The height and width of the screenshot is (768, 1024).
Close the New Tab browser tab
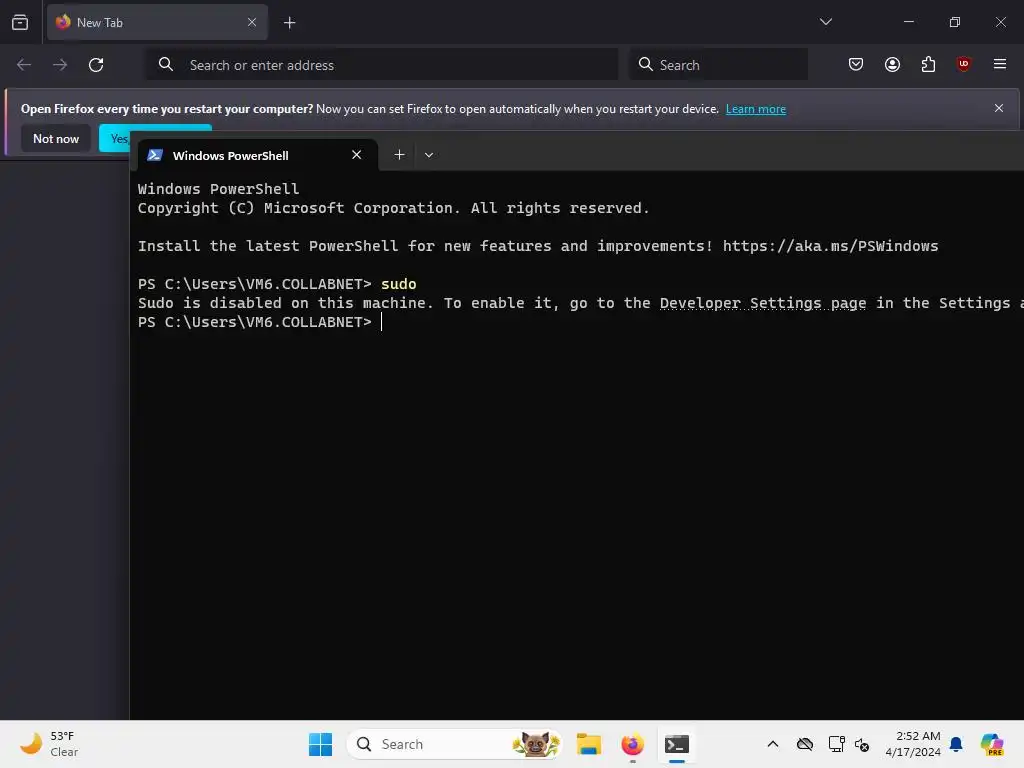[x=252, y=22]
